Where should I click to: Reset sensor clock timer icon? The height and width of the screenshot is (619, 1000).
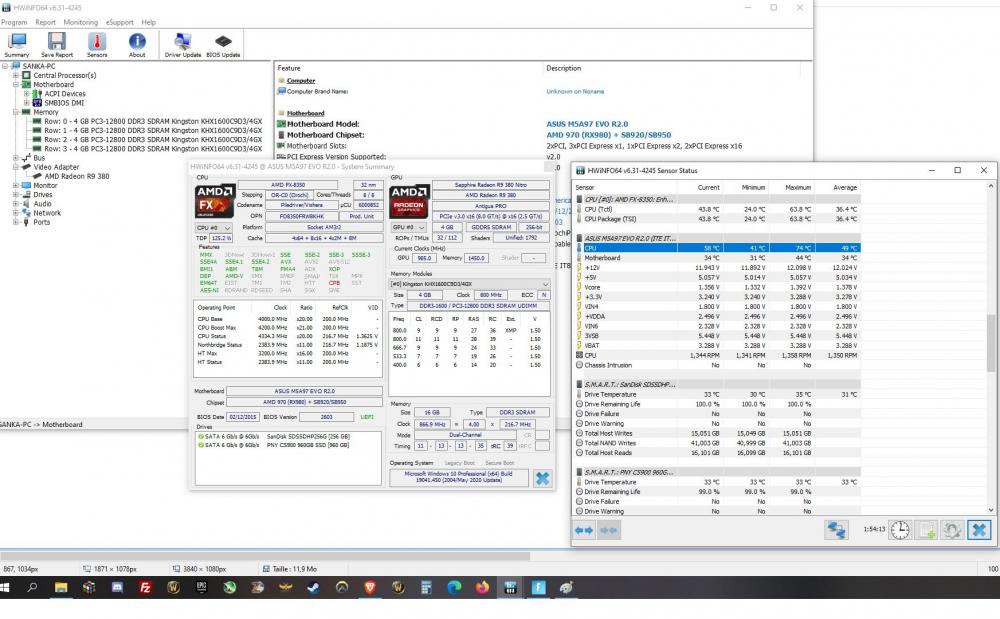[900, 530]
